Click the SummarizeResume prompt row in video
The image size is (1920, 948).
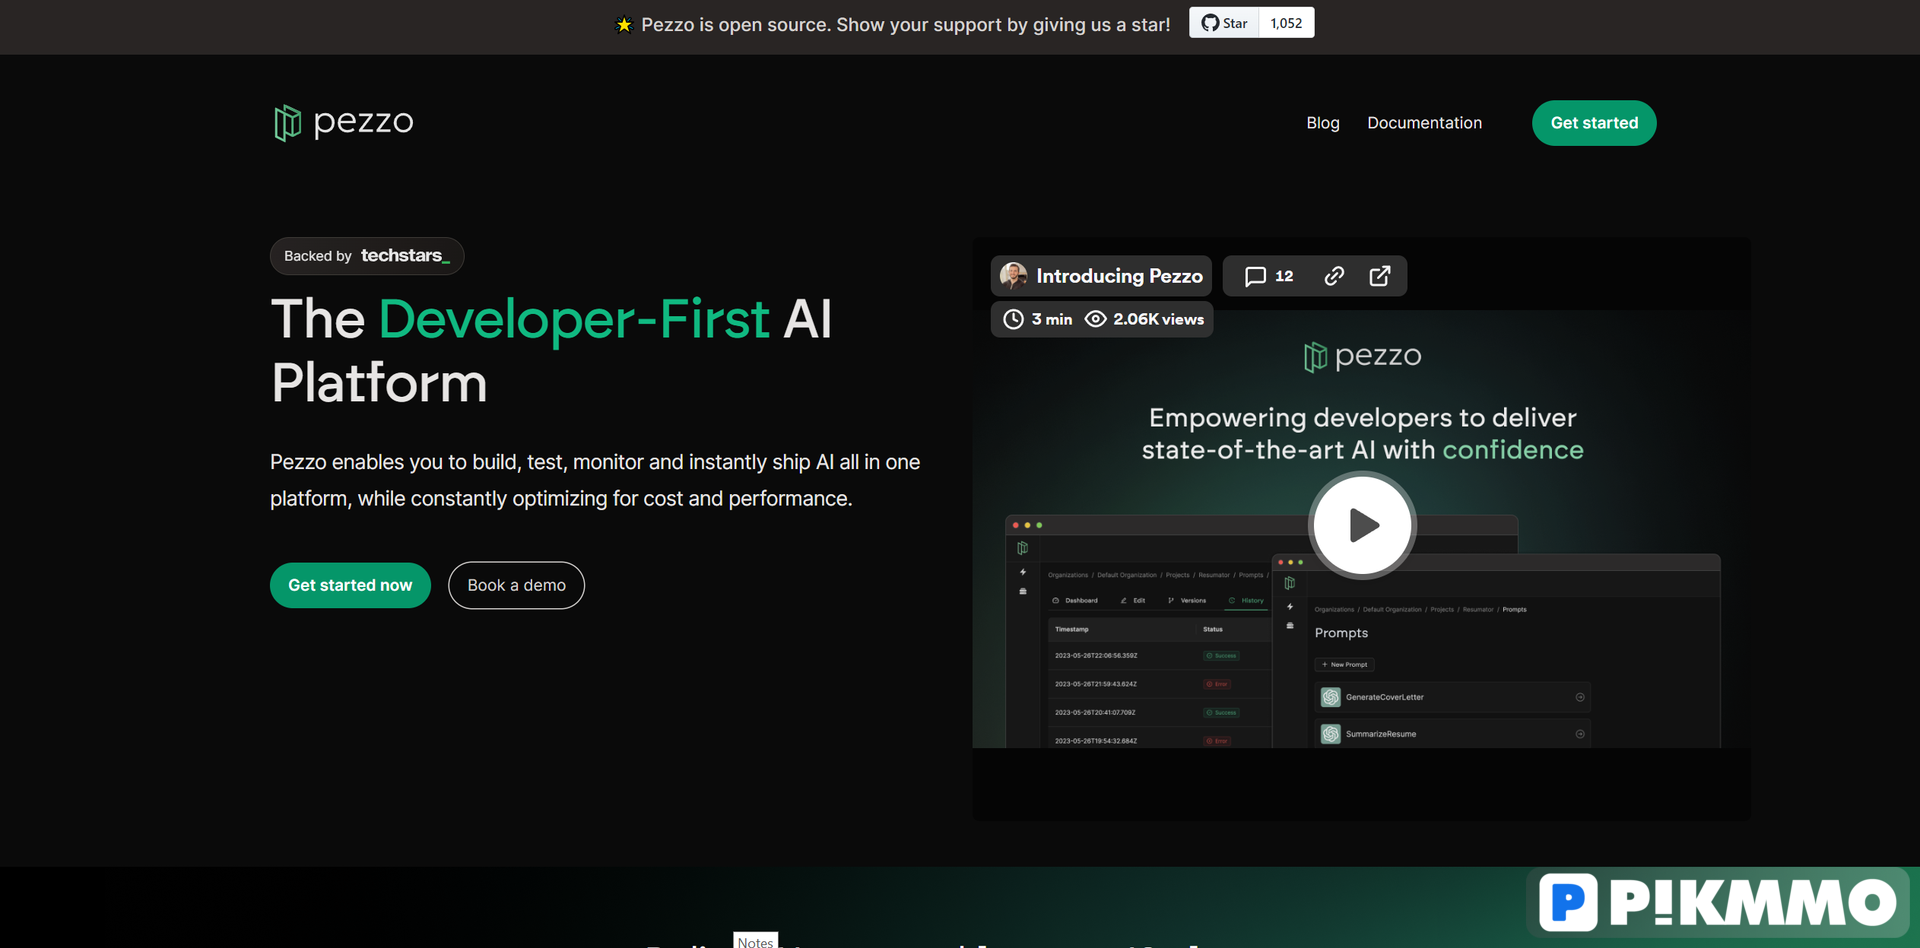(x=1452, y=734)
